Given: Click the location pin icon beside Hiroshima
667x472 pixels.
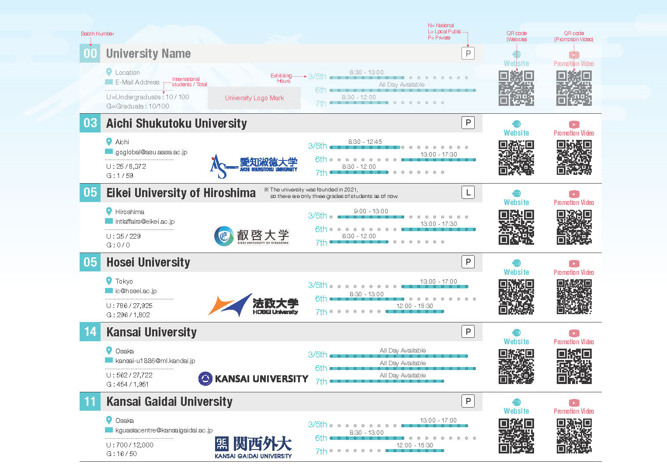Looking at the screenshot, I should coord(109,211).
